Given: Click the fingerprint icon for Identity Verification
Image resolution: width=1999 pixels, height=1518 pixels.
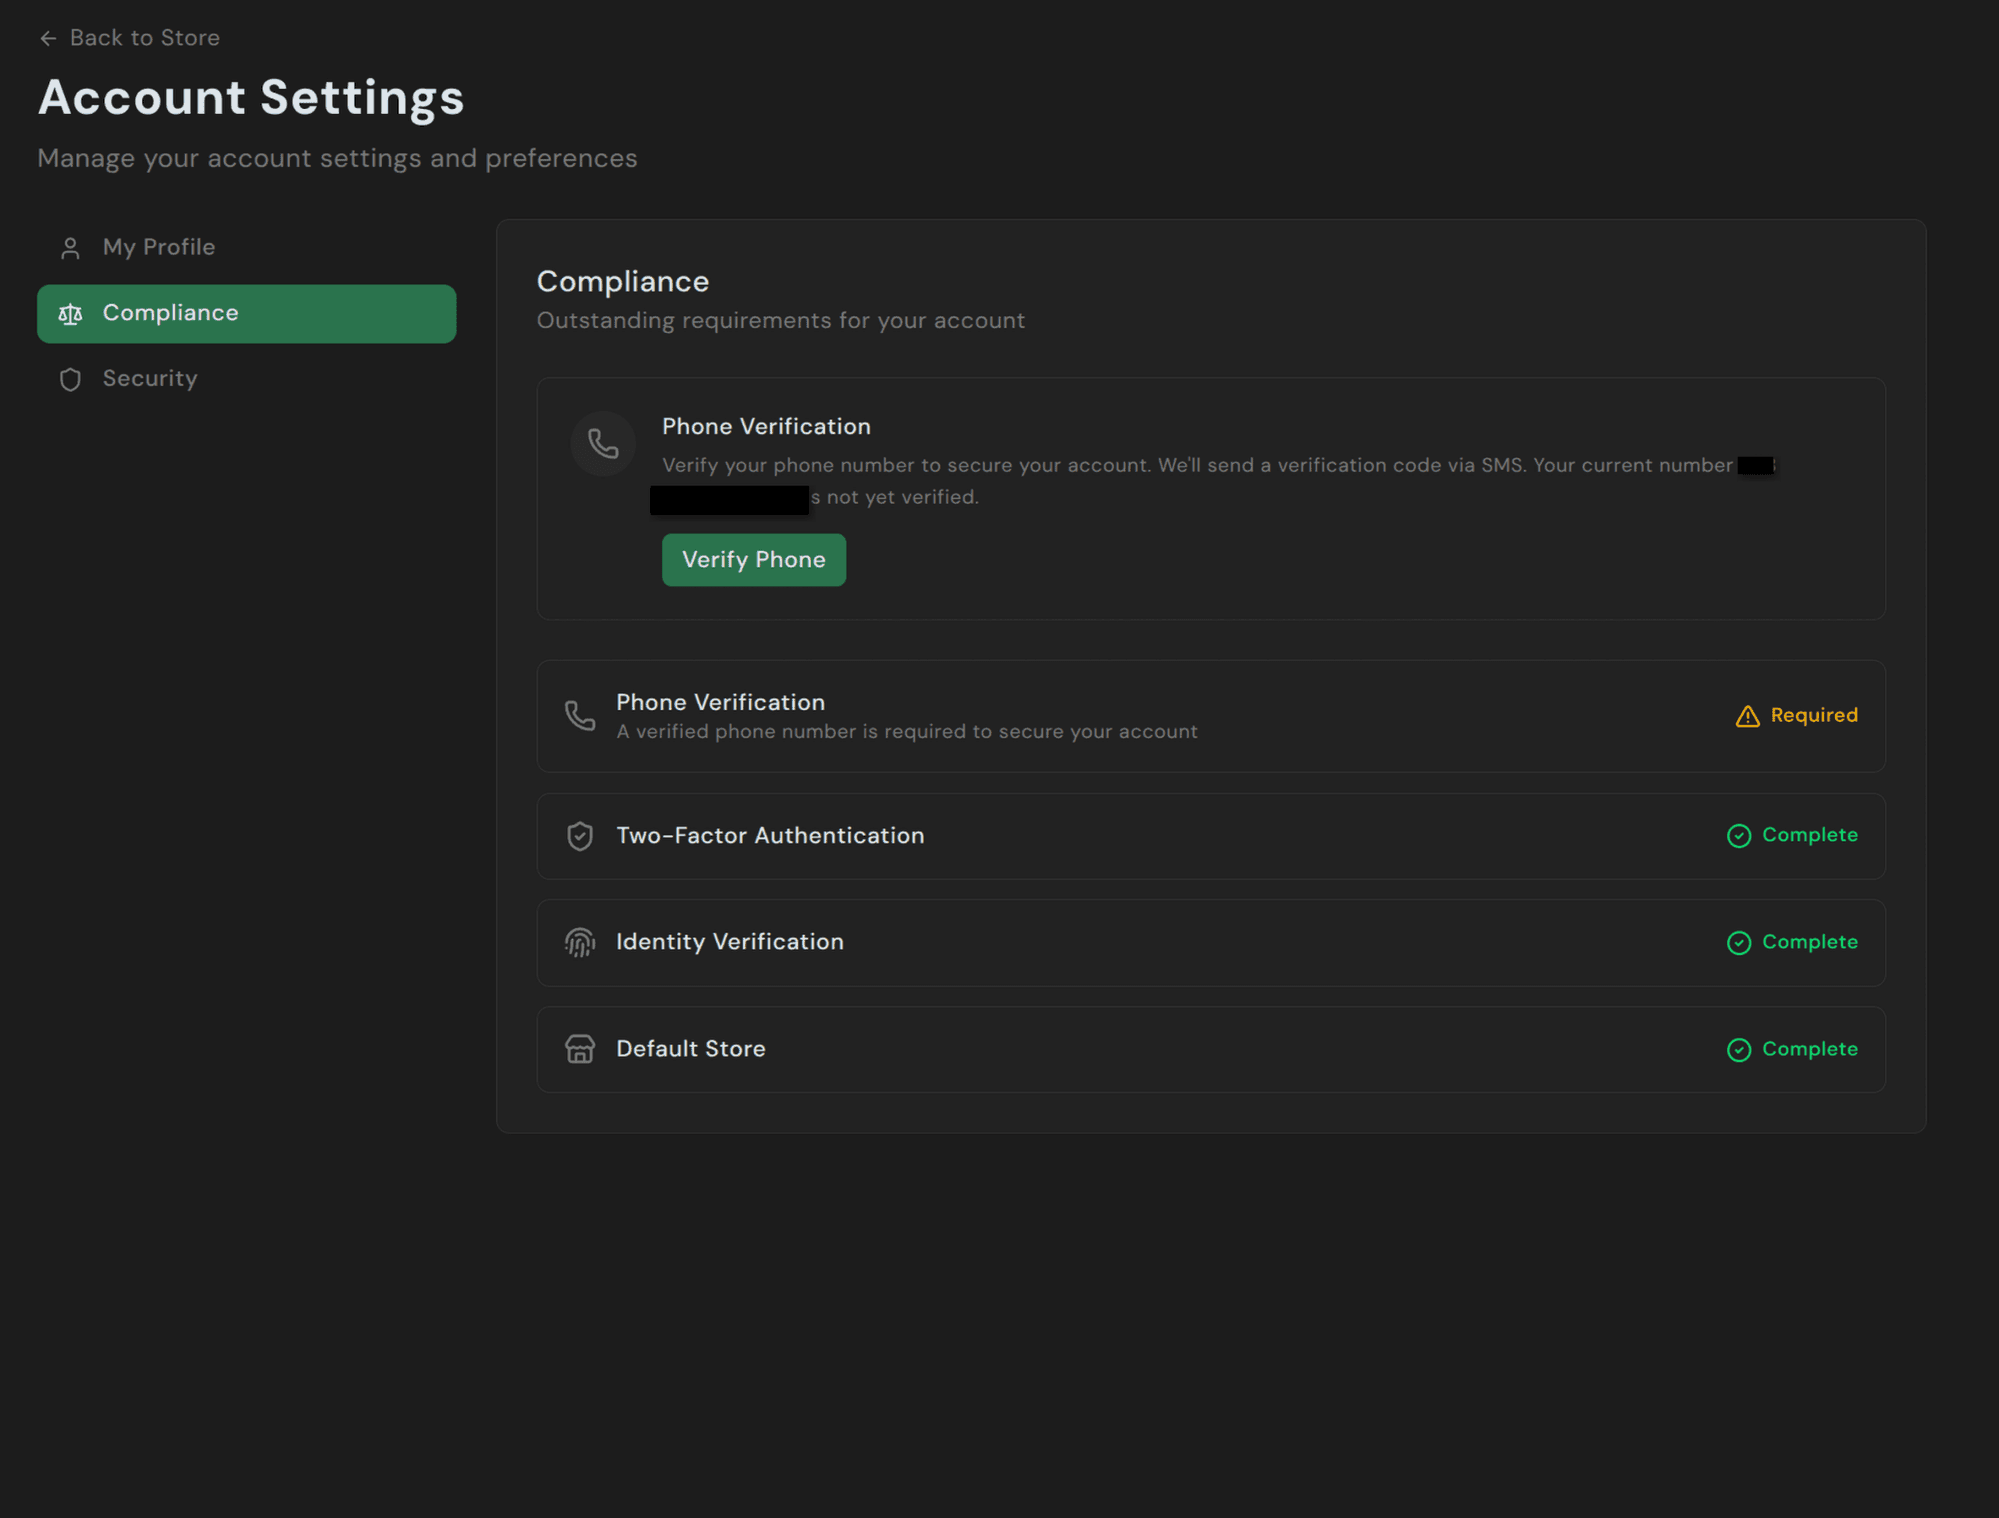Looking at the screenshot, I should click(580, 942).
